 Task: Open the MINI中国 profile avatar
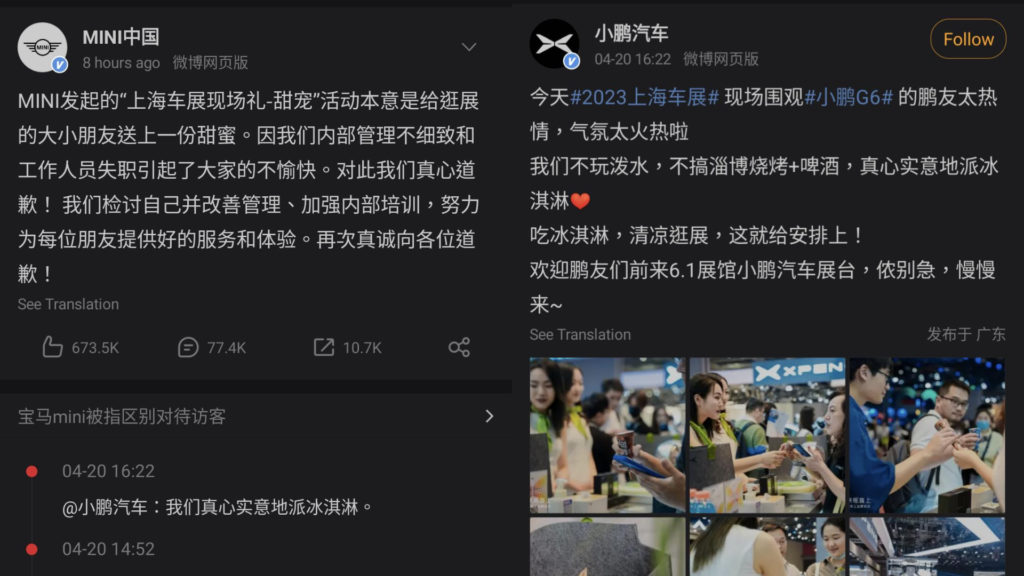point(42,48)
